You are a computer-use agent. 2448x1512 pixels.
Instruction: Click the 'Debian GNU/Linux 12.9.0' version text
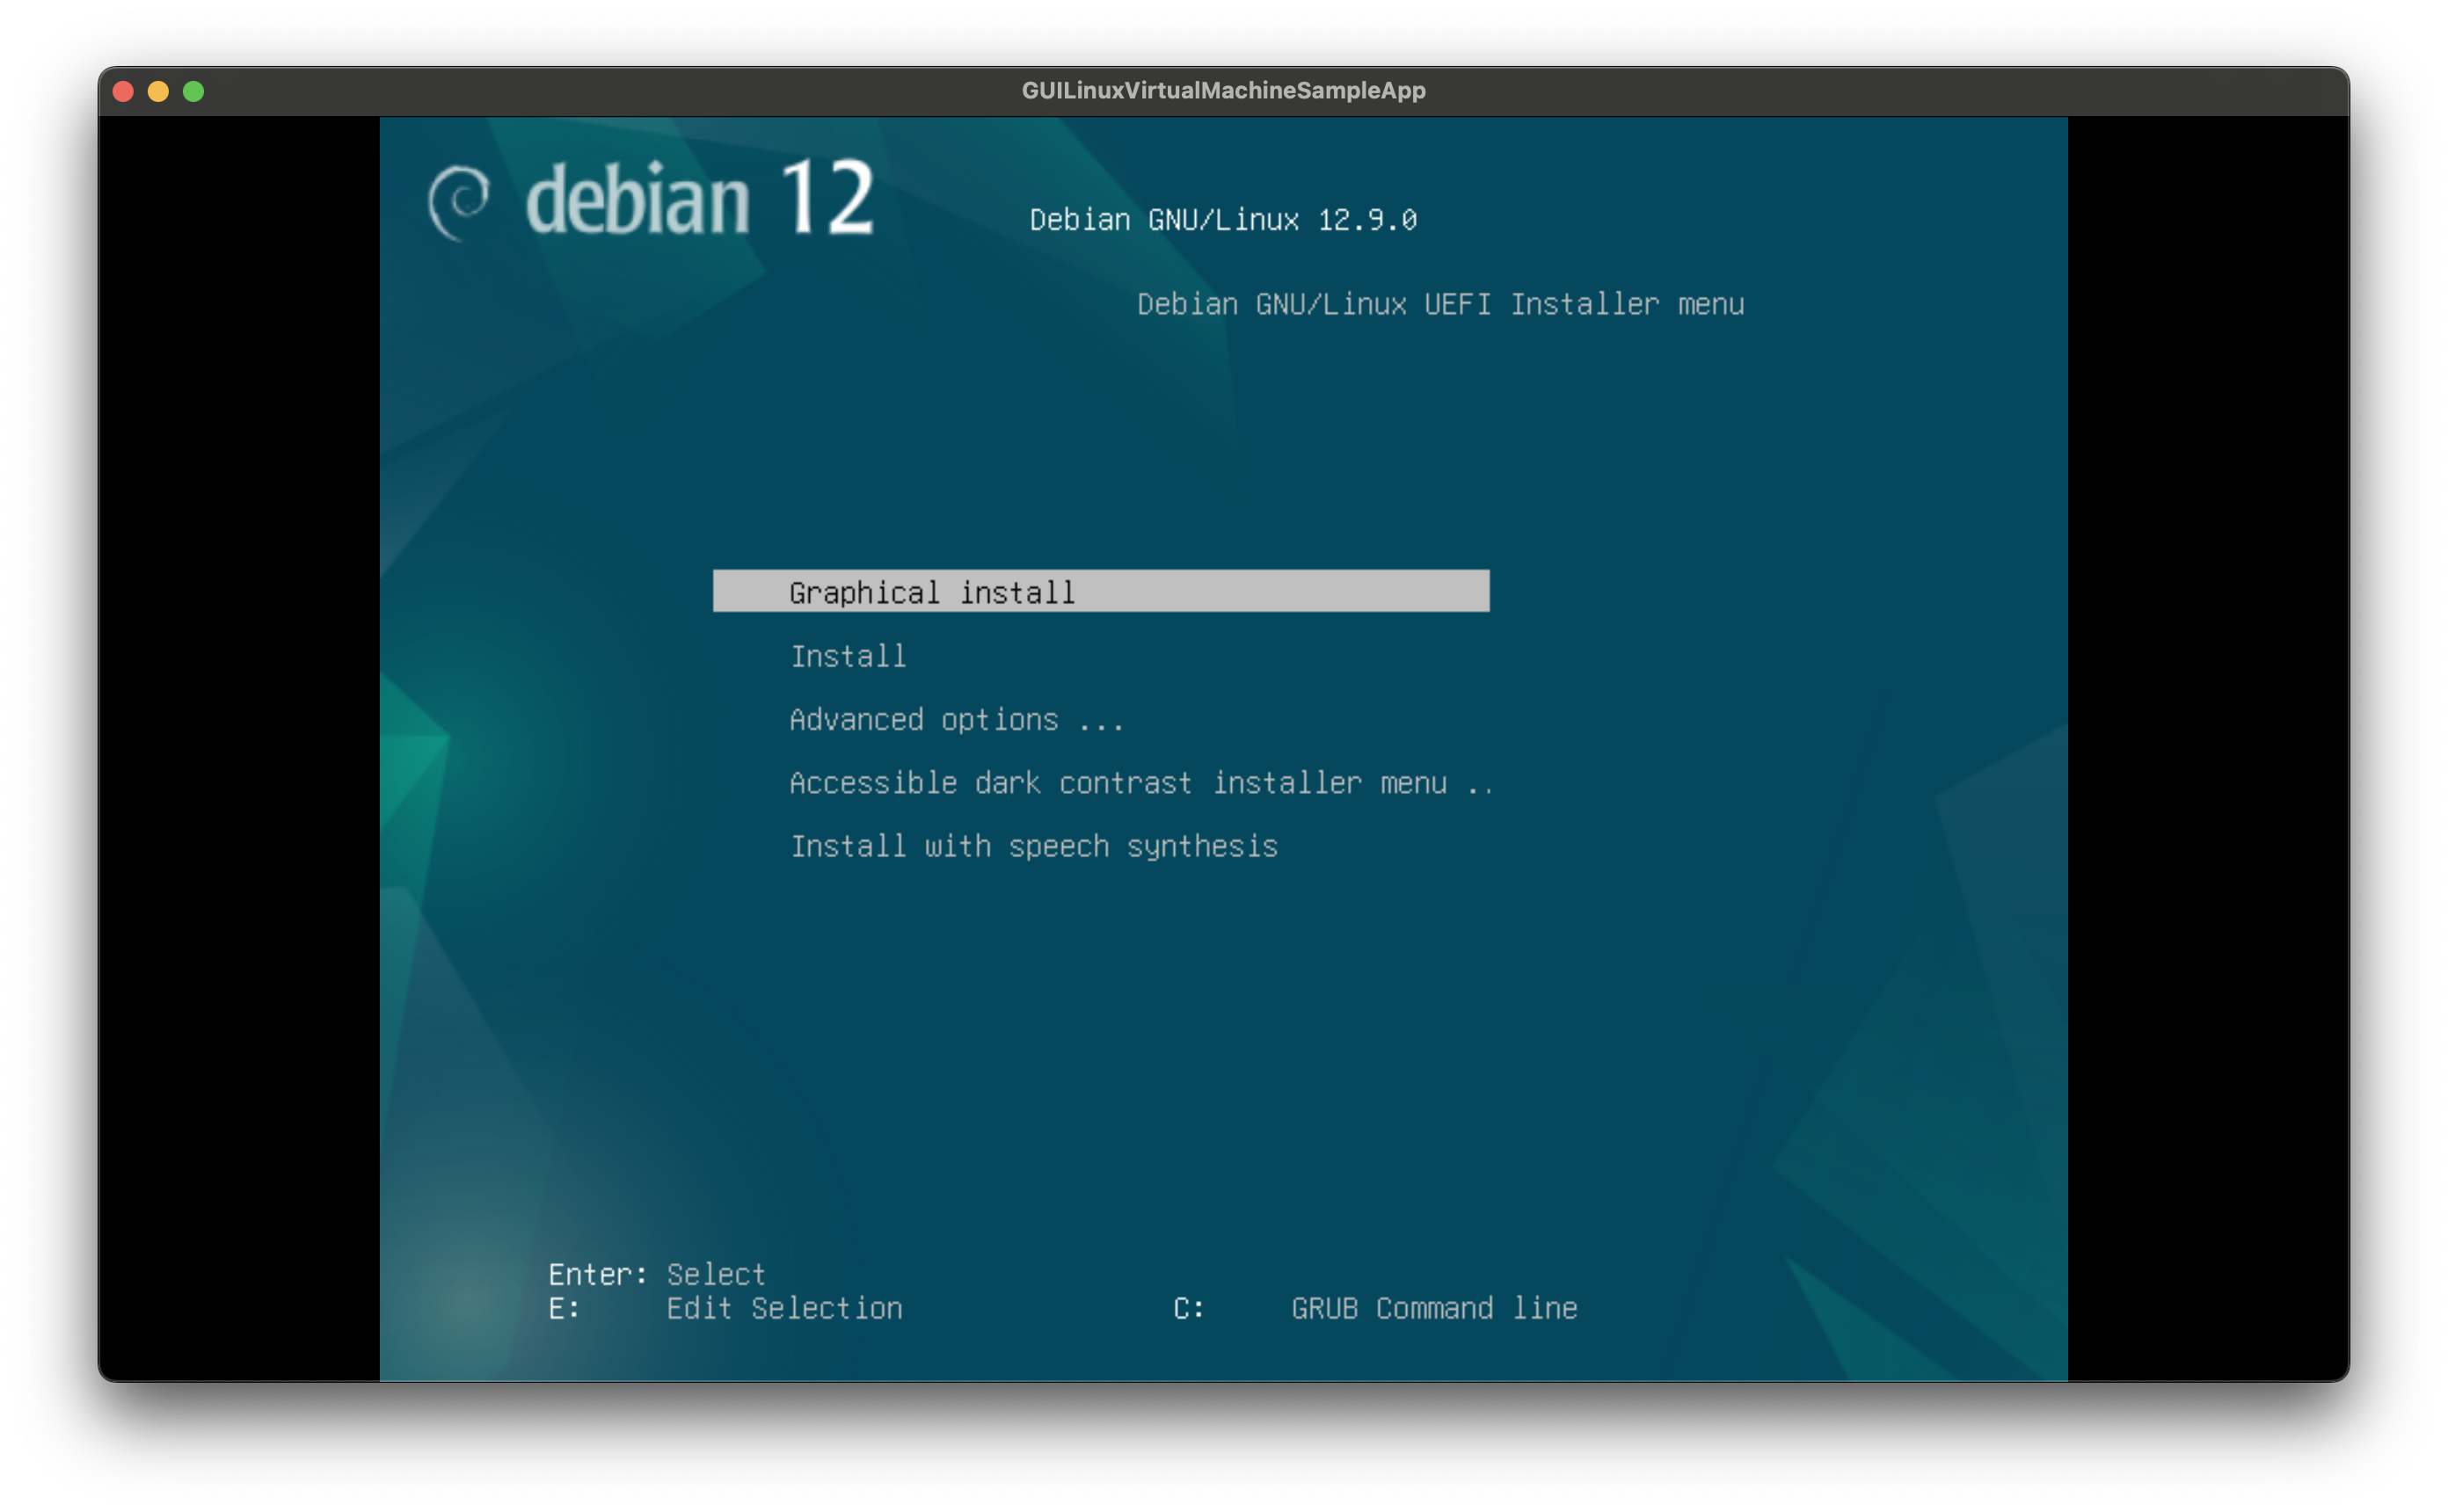pyautogui.click(x=1223, y=220)
